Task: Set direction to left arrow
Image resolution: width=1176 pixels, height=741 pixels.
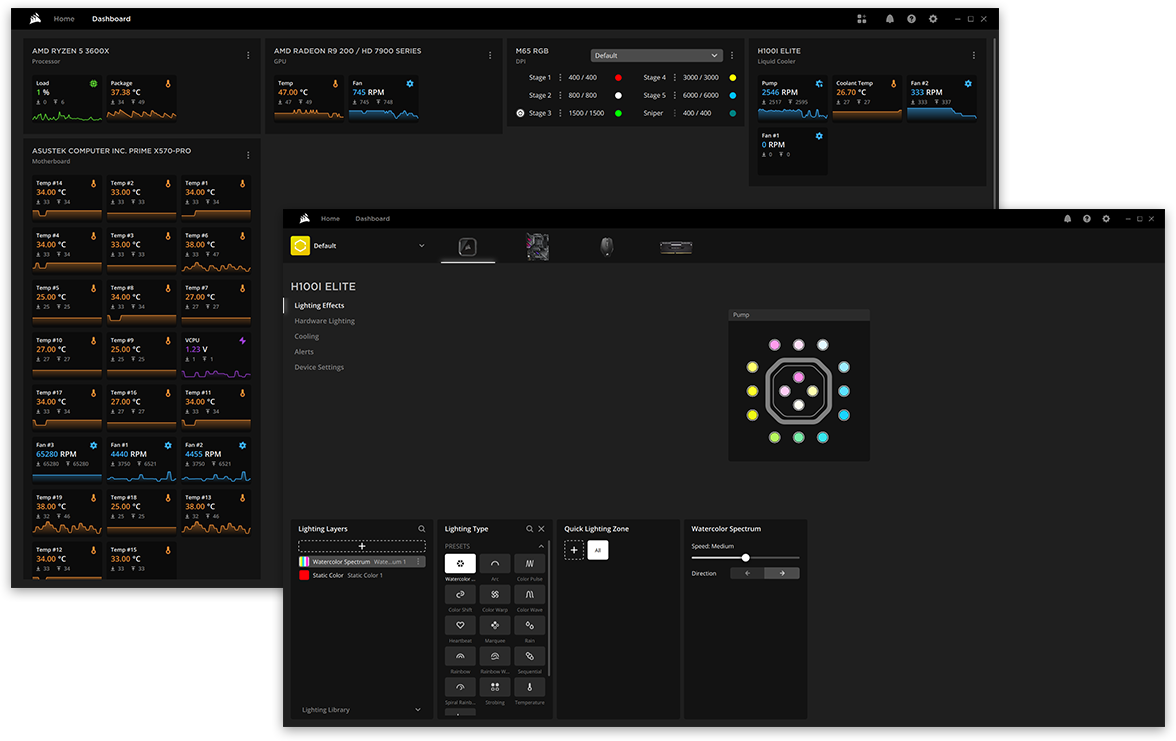Action: [747, 573]
